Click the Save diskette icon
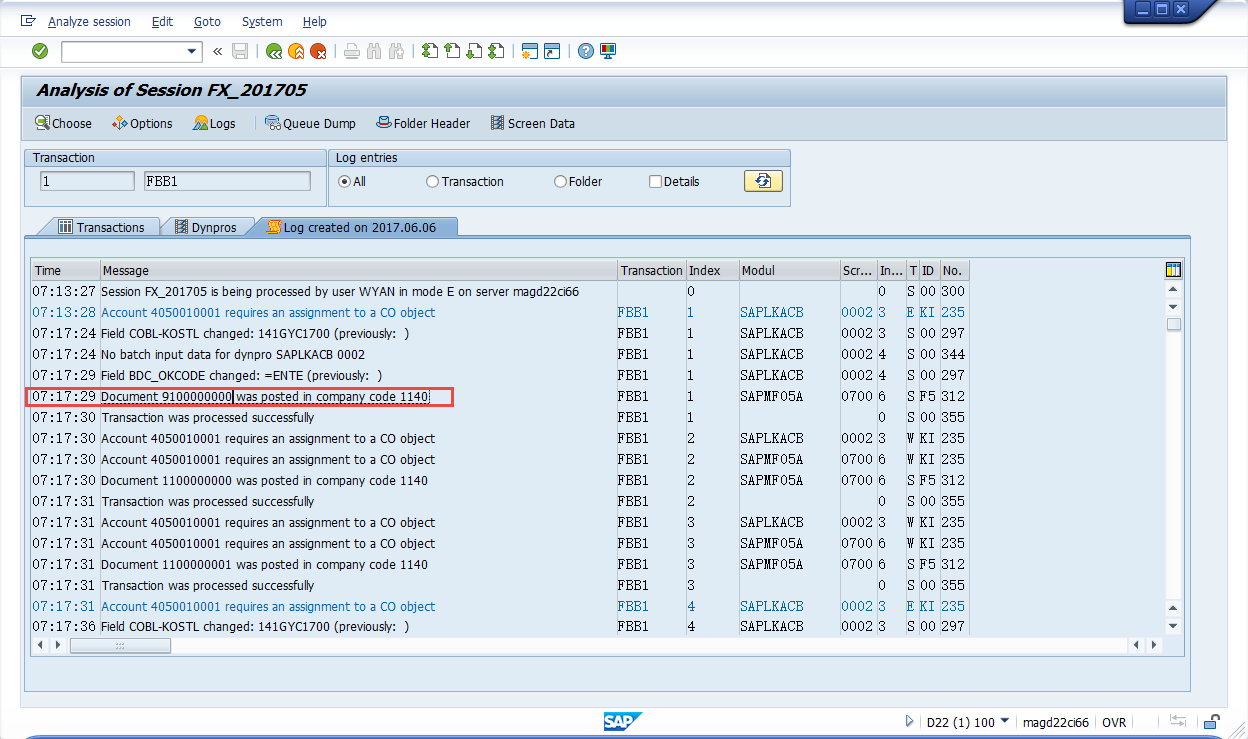 point(240,51)
